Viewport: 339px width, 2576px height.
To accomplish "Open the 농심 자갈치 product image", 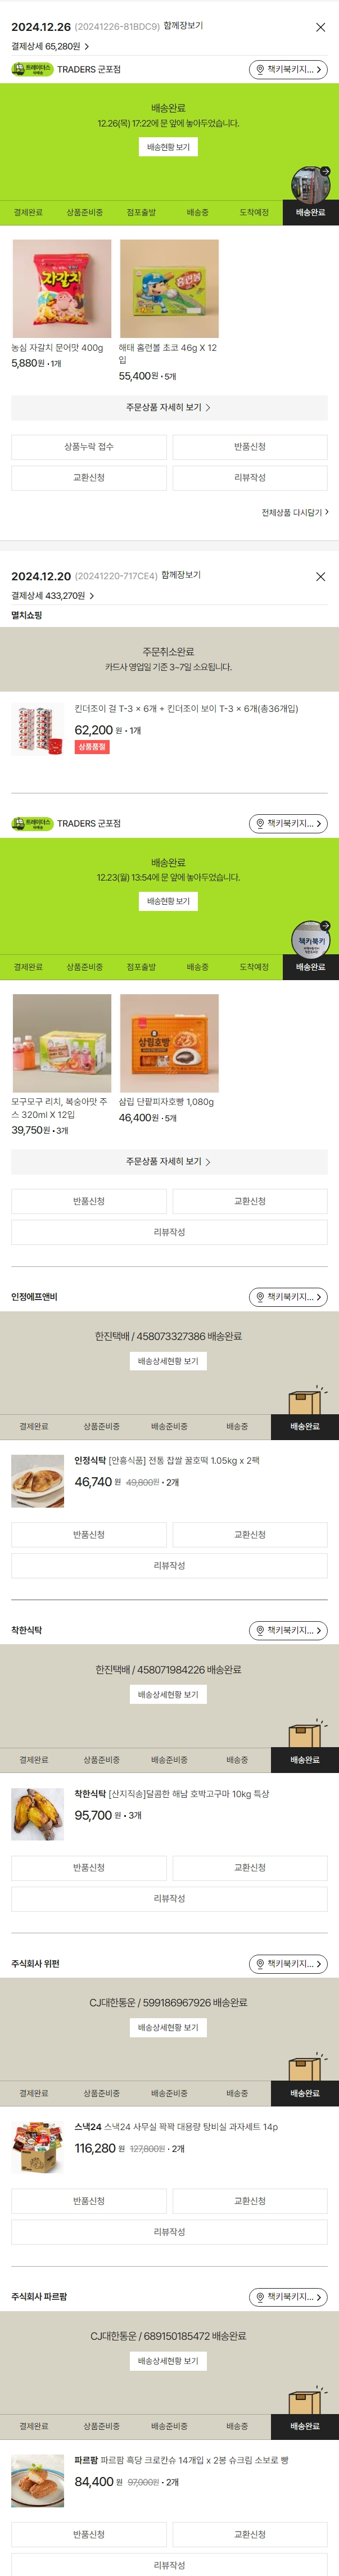I will (62, 289).
